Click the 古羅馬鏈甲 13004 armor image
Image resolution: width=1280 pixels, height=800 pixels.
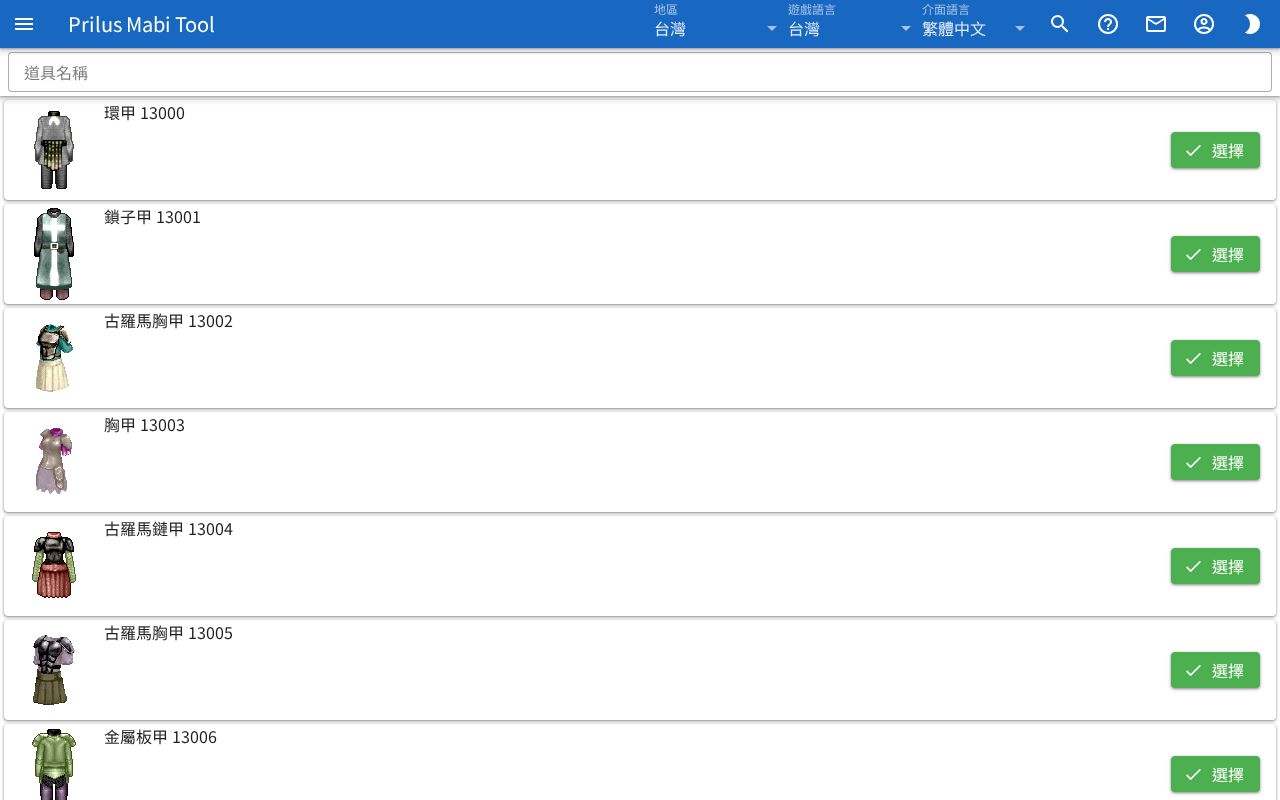[x=54, y=565]
